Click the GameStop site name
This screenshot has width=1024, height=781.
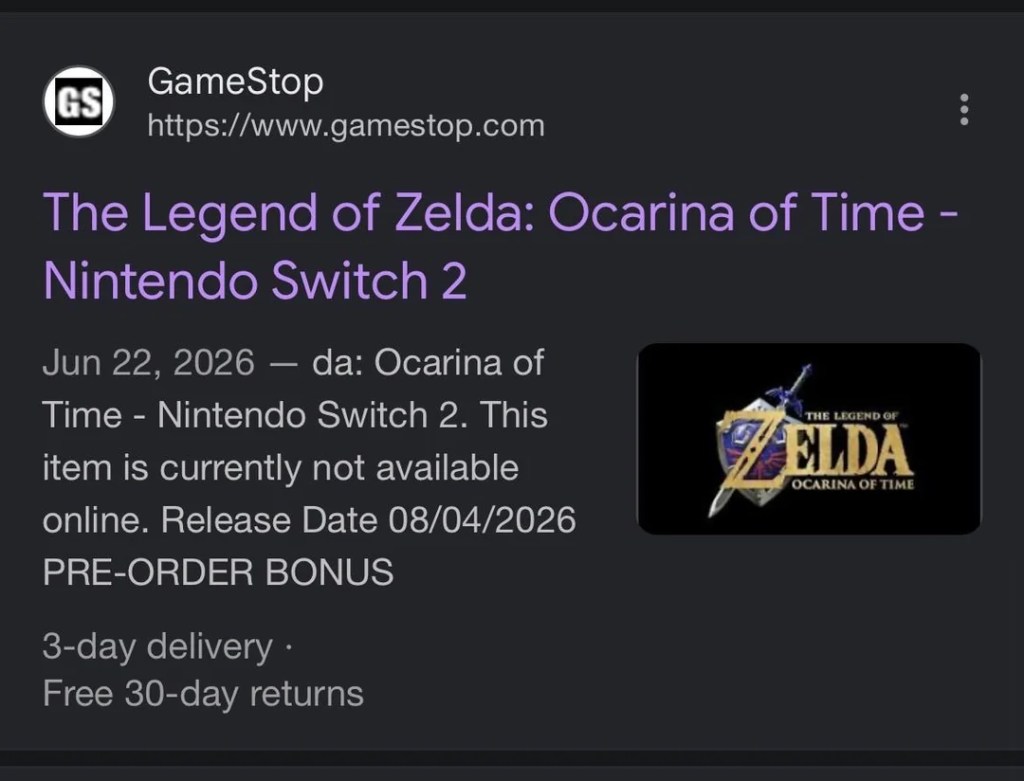point(235,82)
